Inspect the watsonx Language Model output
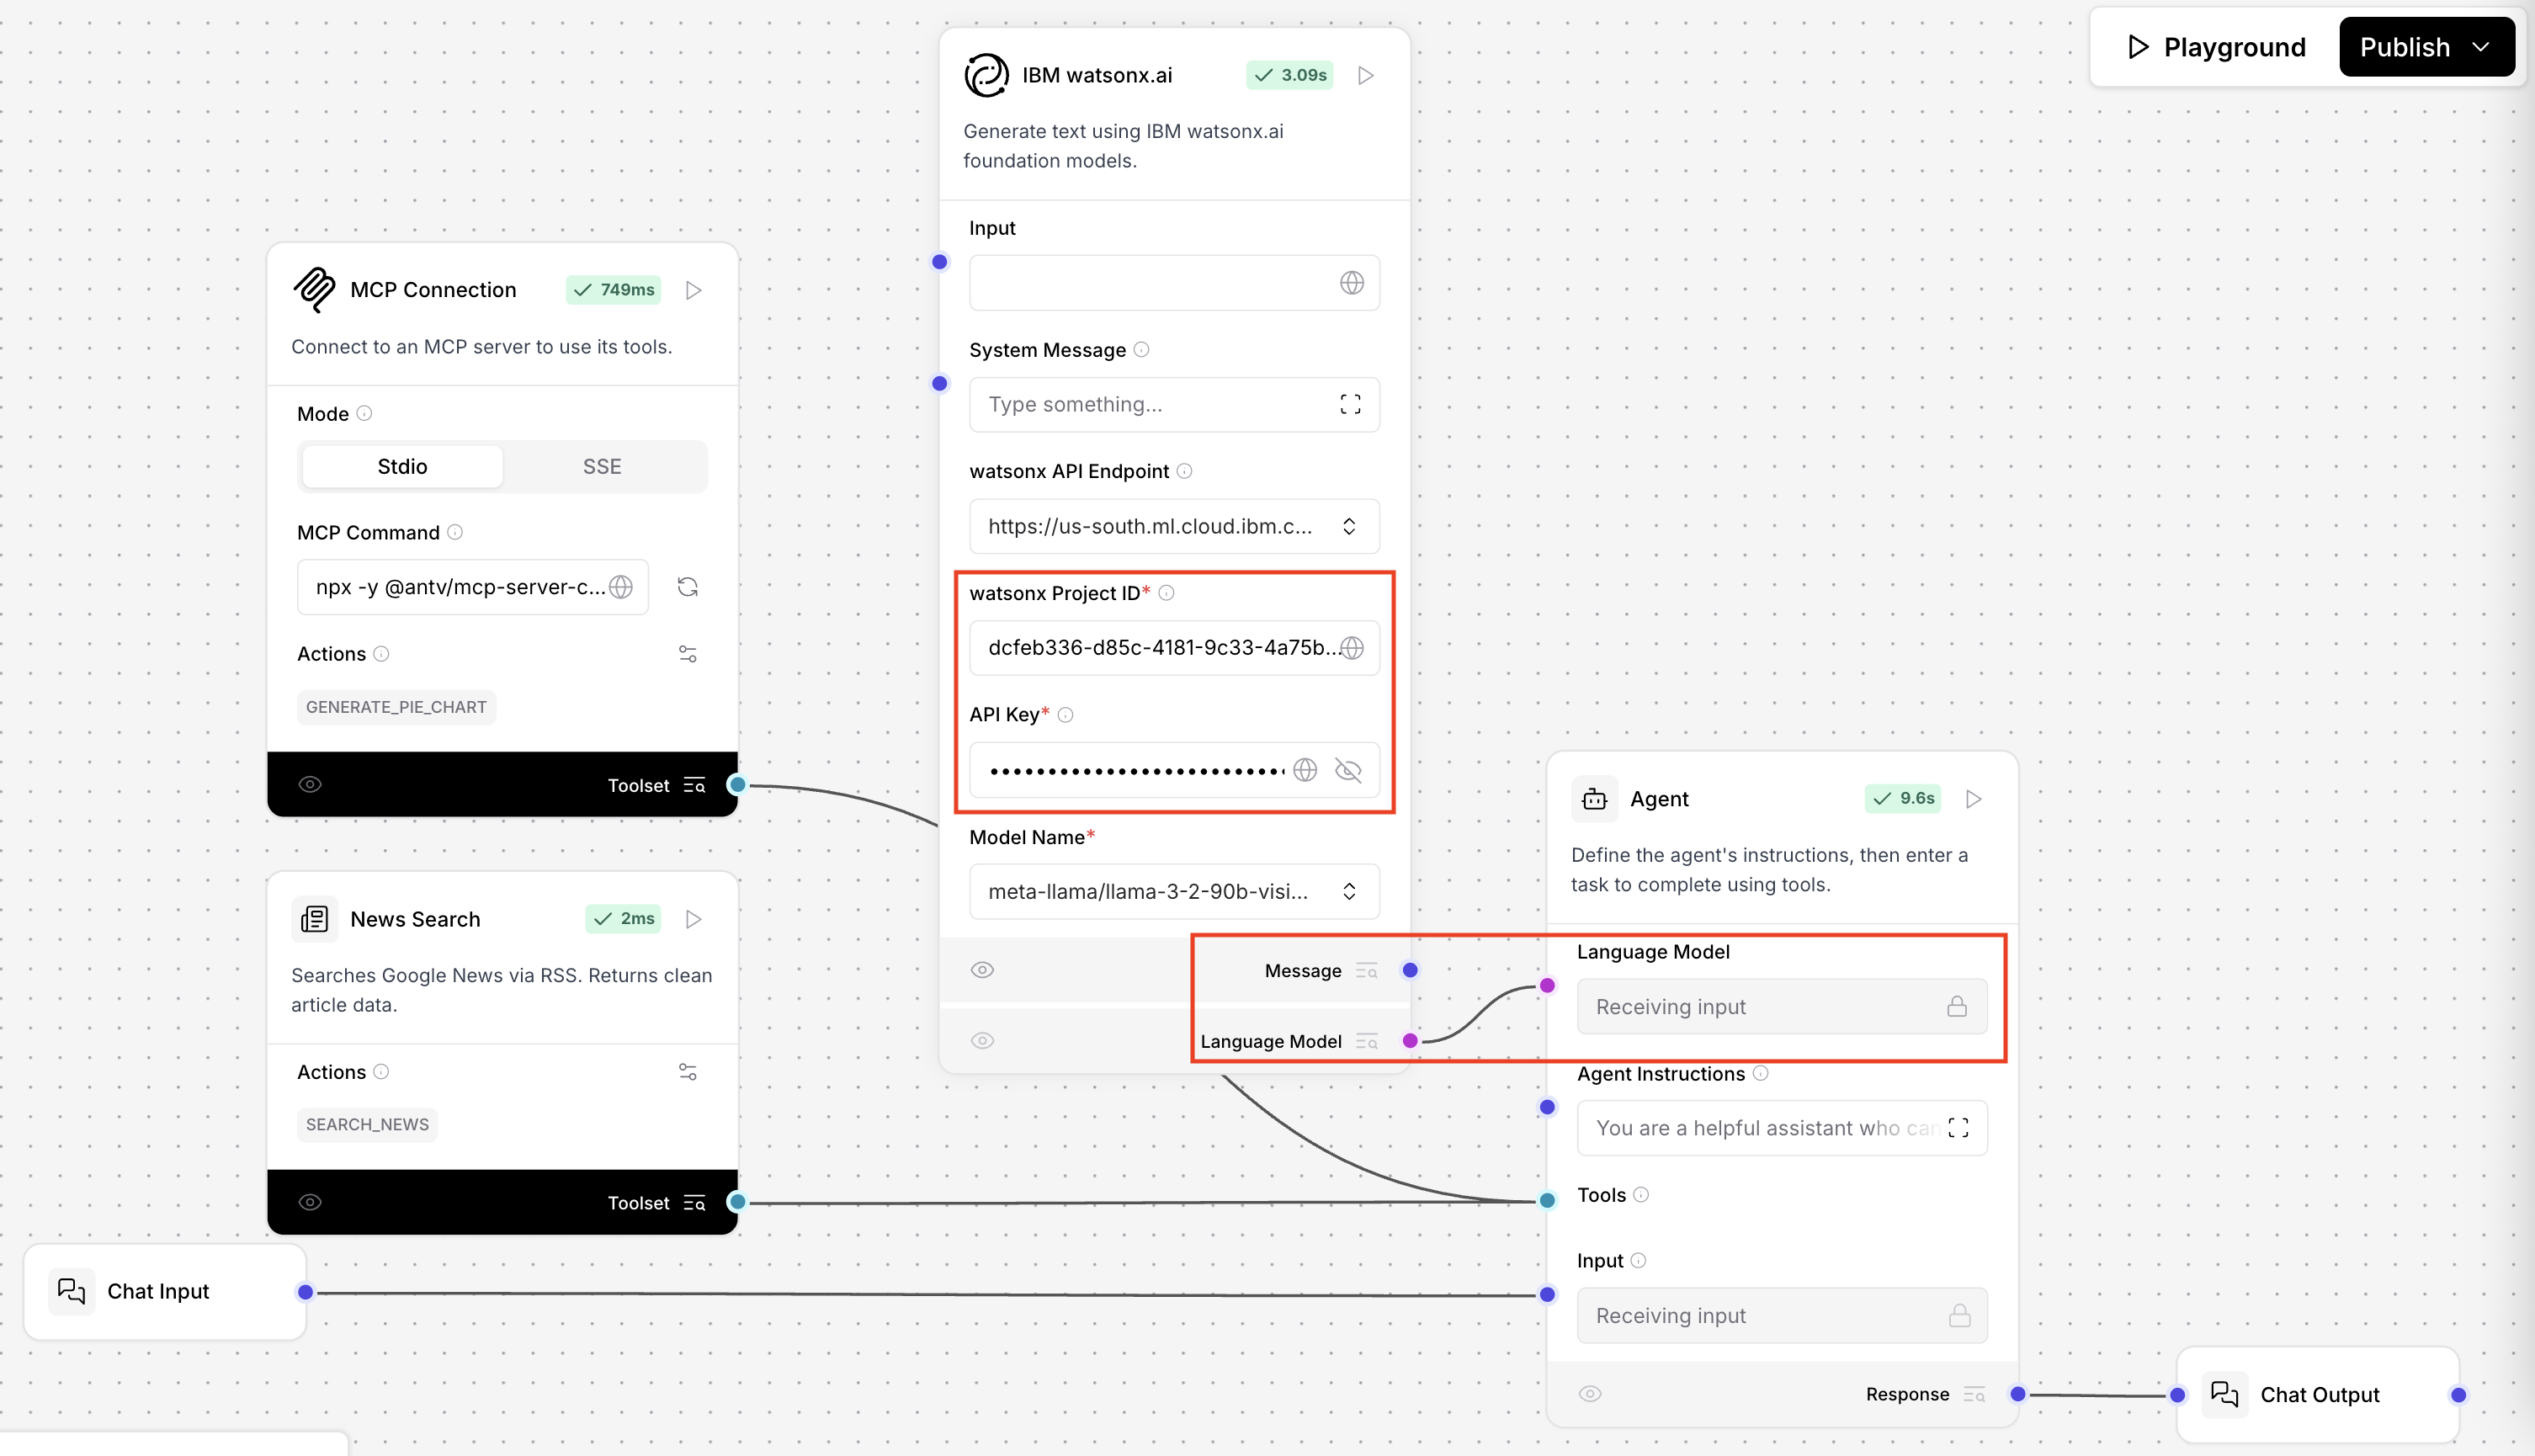The image size is (2535, 1456). pos(1366,1042)
